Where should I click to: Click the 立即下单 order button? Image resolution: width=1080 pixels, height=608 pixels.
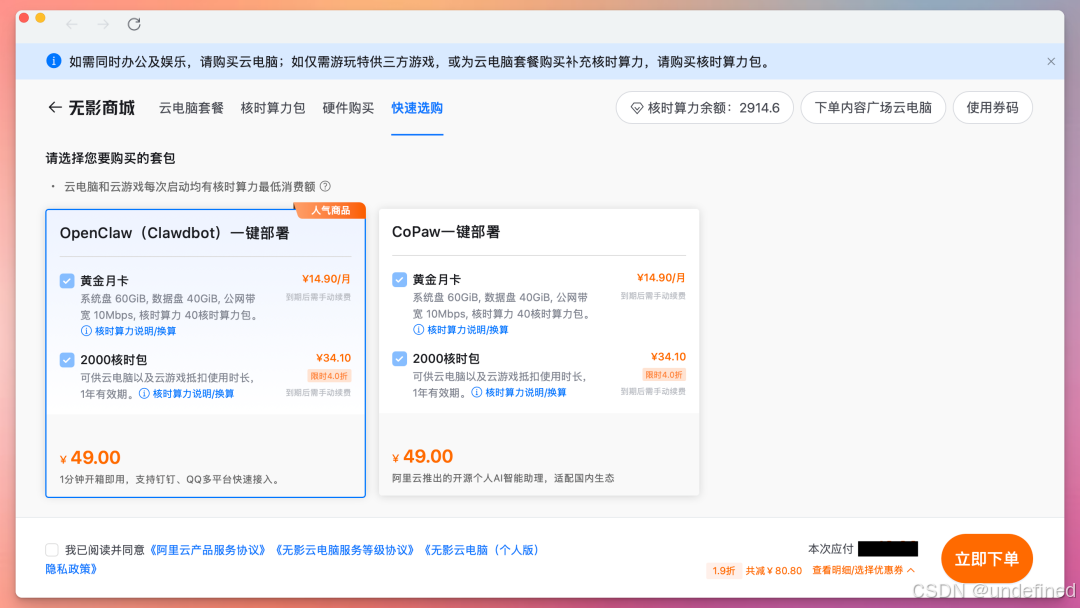click(x=987, y=558)
